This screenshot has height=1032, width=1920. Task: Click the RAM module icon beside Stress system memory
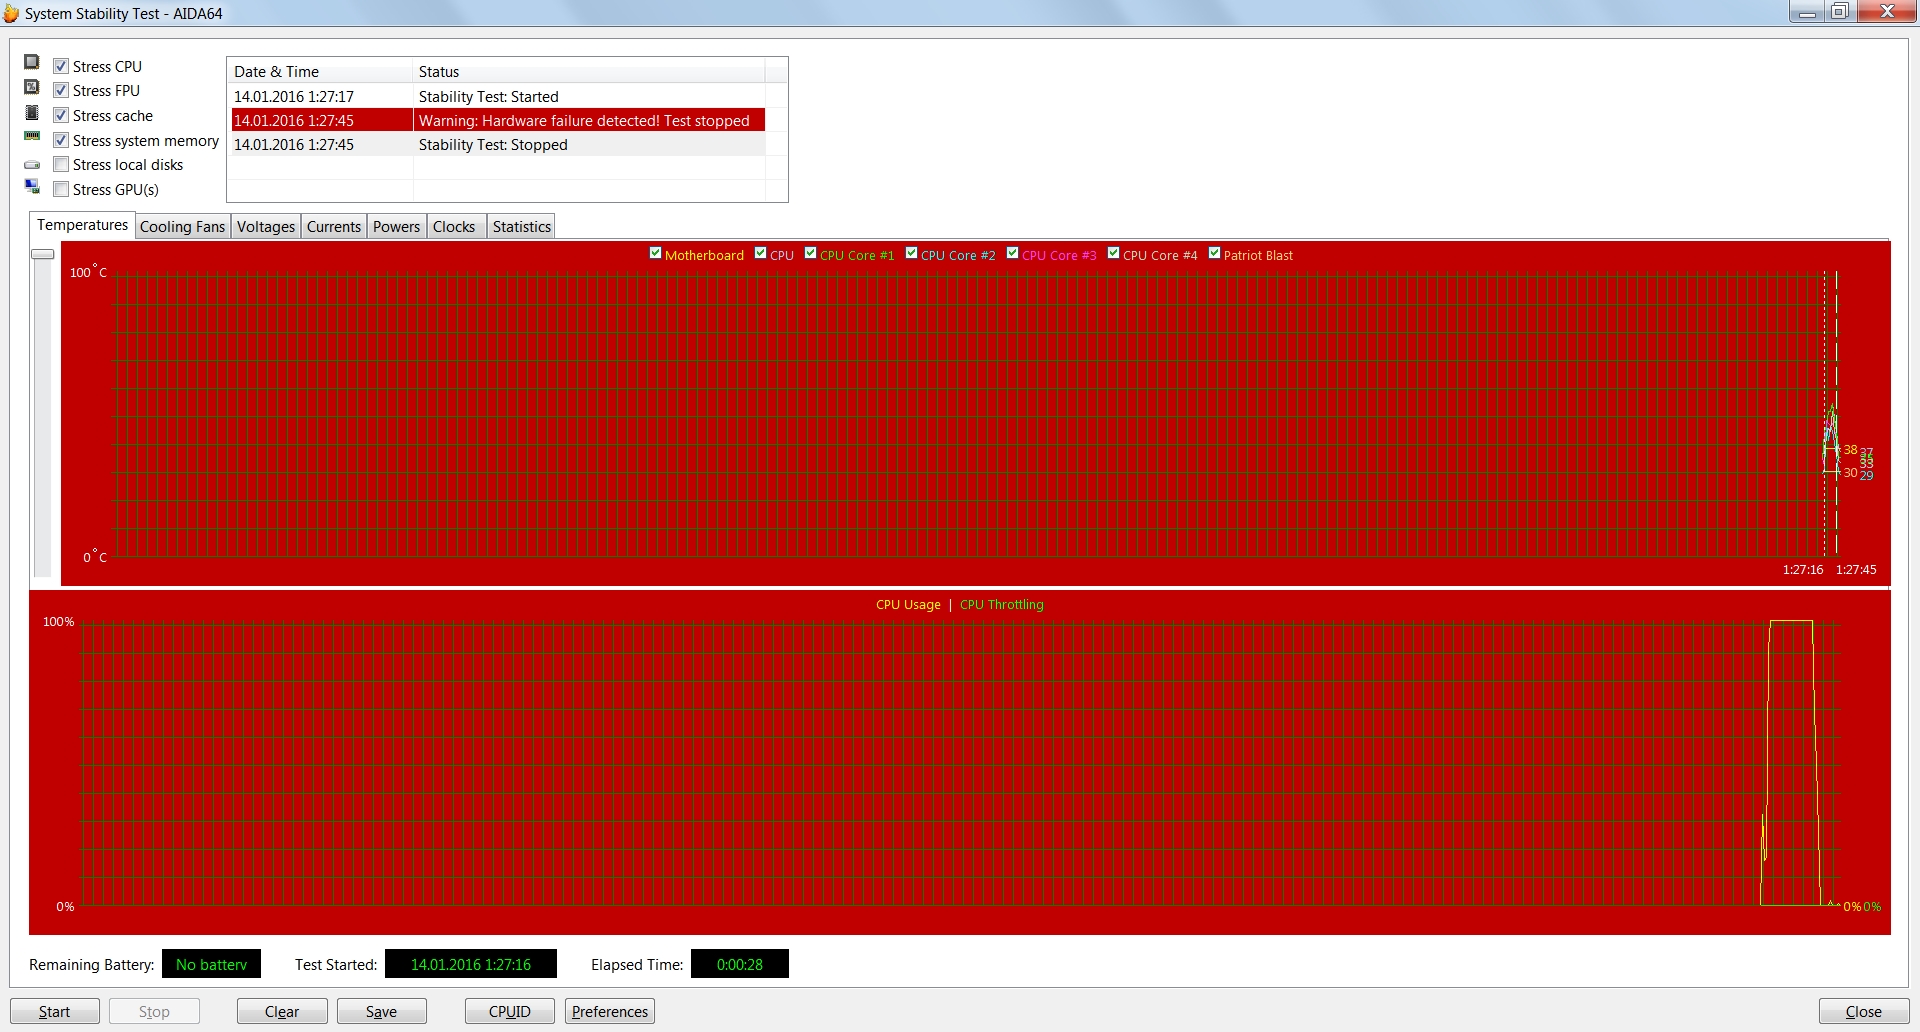32,137
